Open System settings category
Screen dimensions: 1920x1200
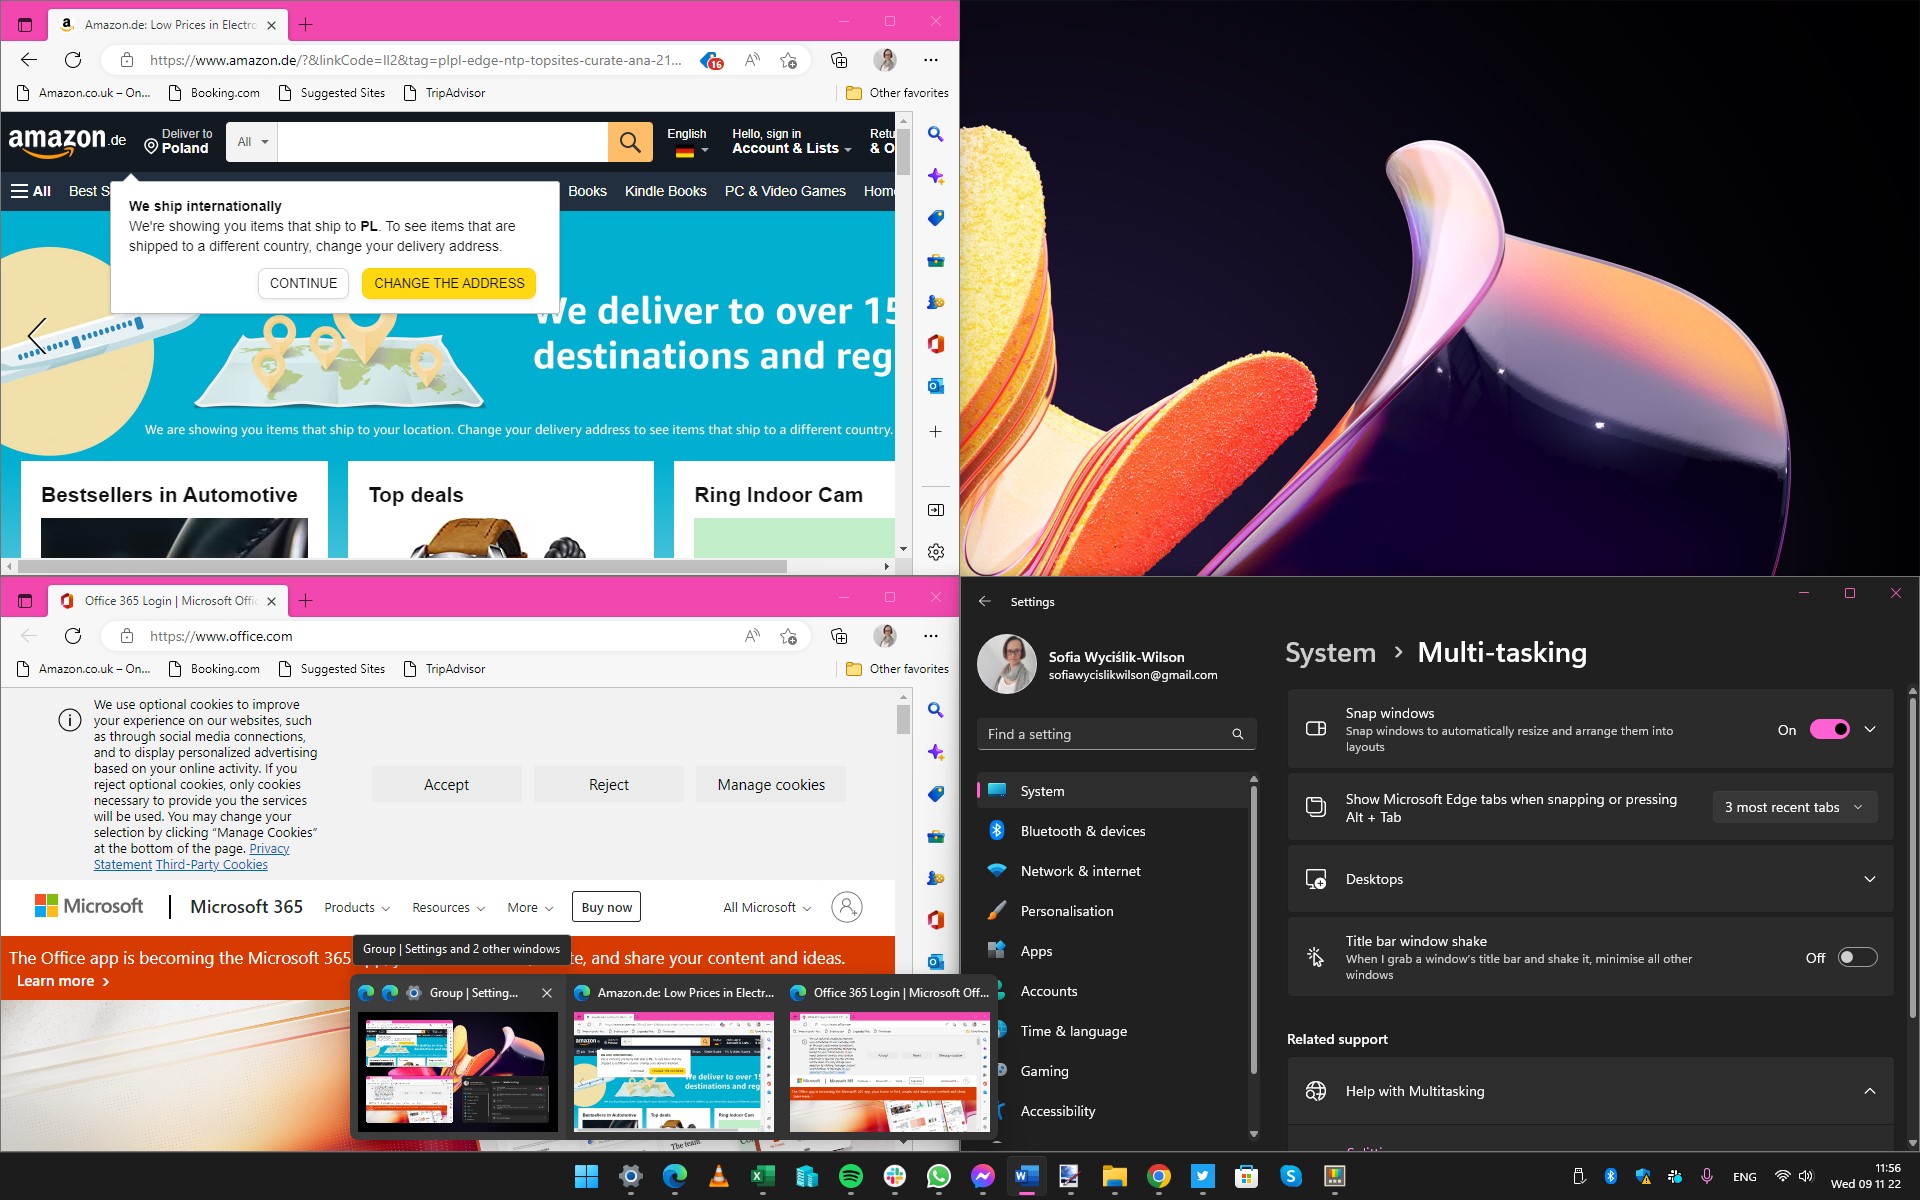point(1042,789)
